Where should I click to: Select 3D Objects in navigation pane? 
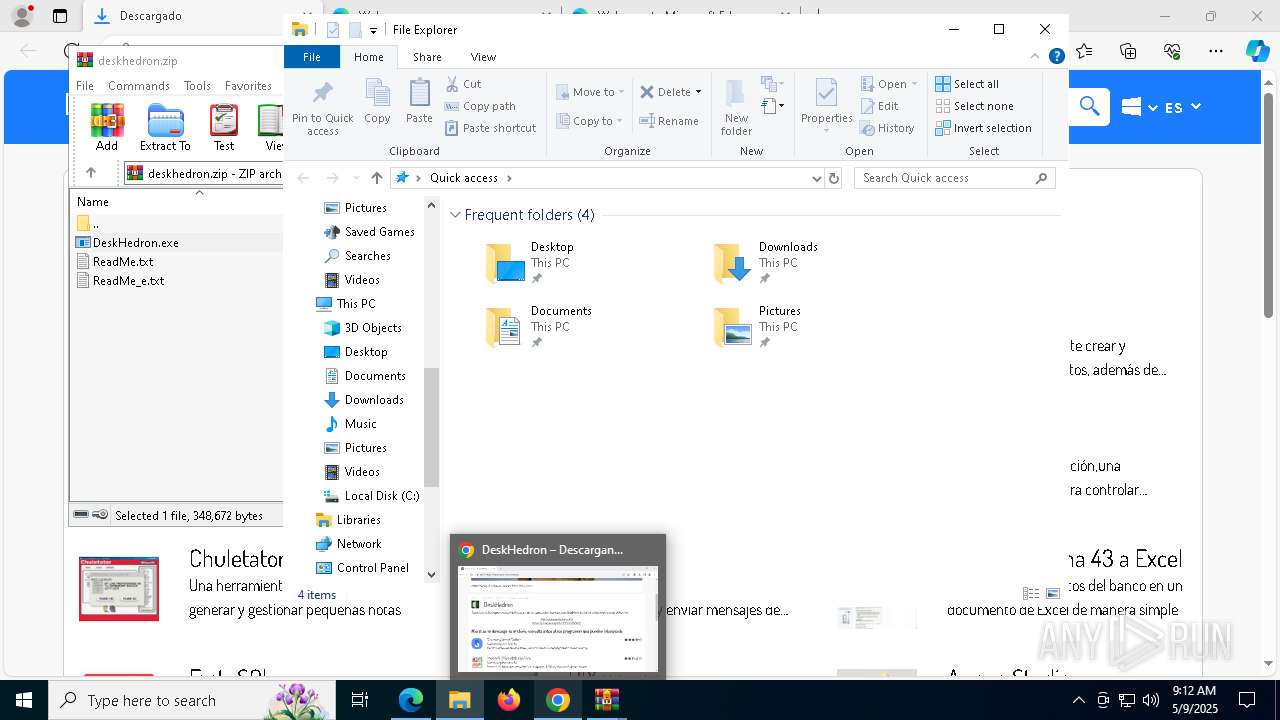[x=363, y=328]
